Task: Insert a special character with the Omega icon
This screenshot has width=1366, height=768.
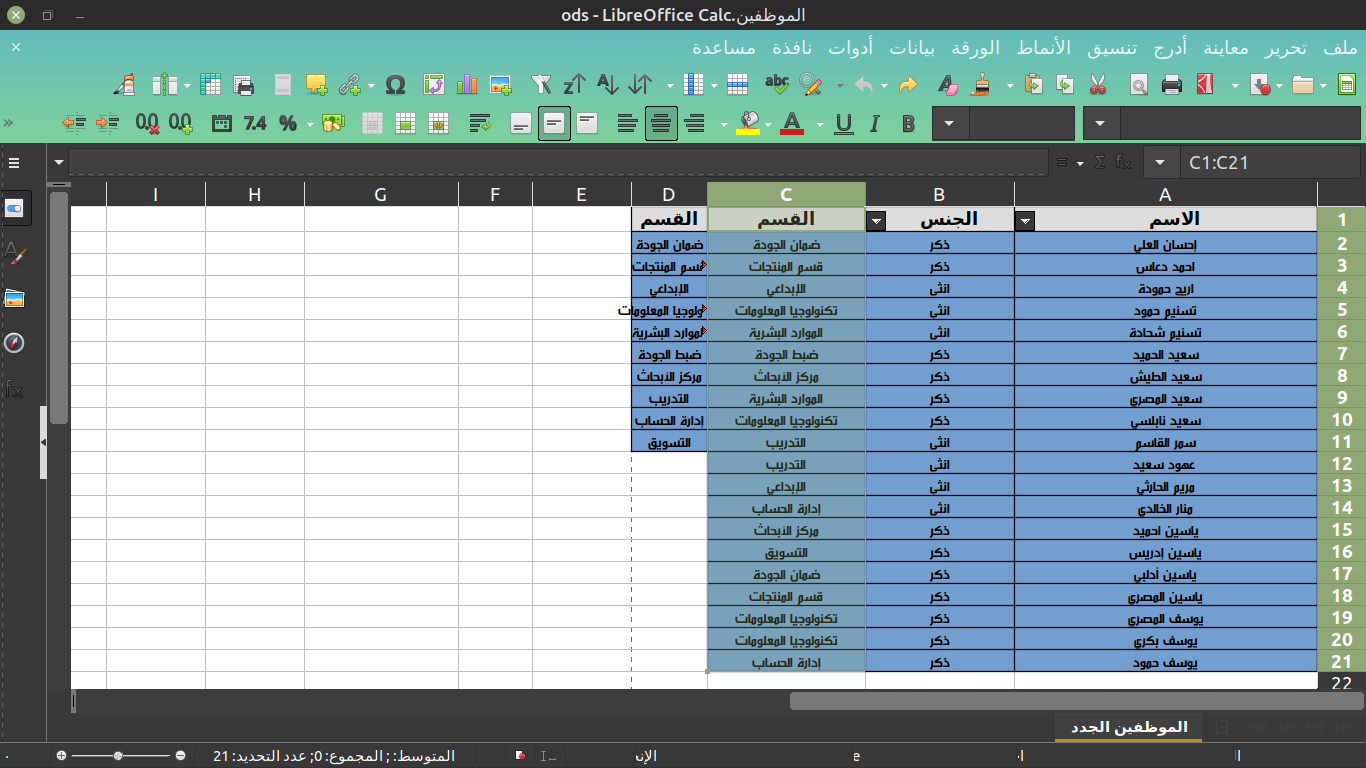Action: pos(395,85)
